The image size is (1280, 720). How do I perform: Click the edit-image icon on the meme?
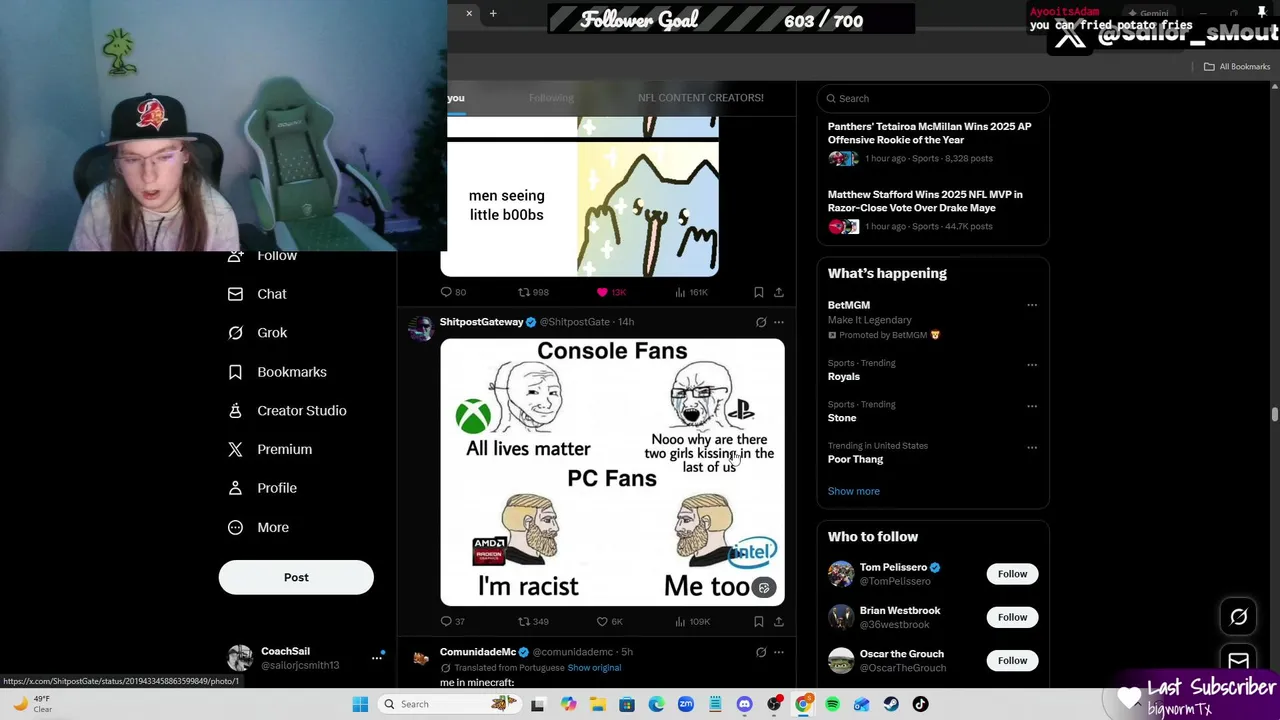point(764,588)
